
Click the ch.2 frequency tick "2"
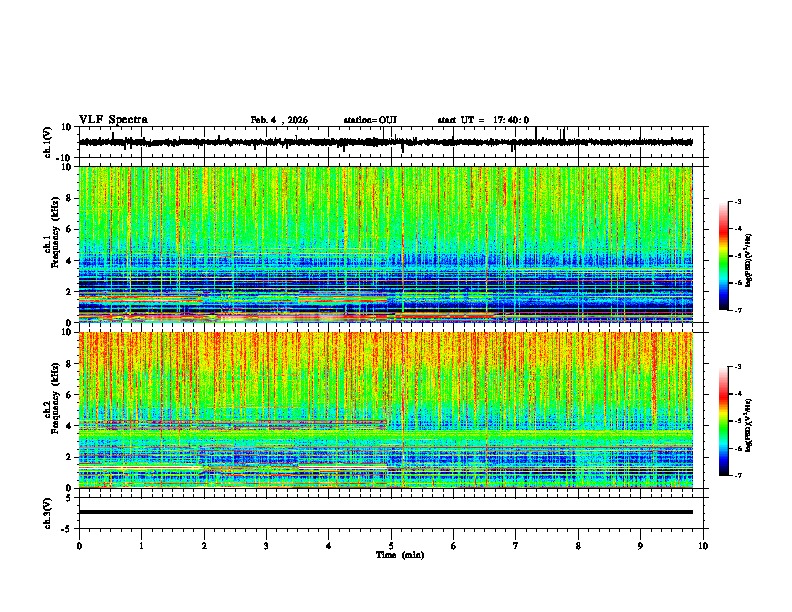point(69,457)
